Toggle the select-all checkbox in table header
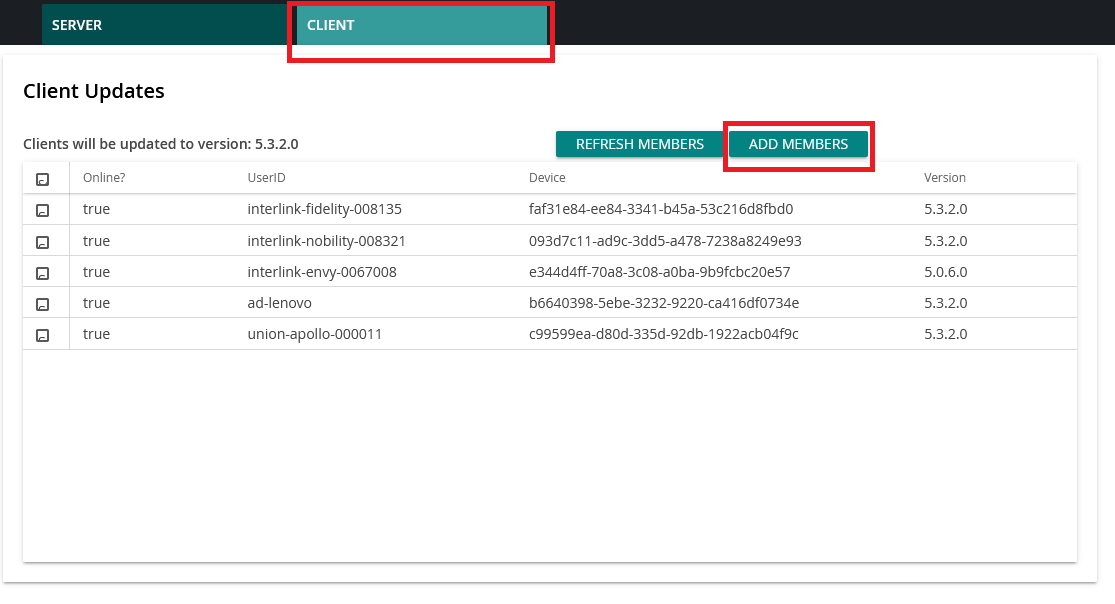Screen dimensions: 1115x604 tap(43, 180)
